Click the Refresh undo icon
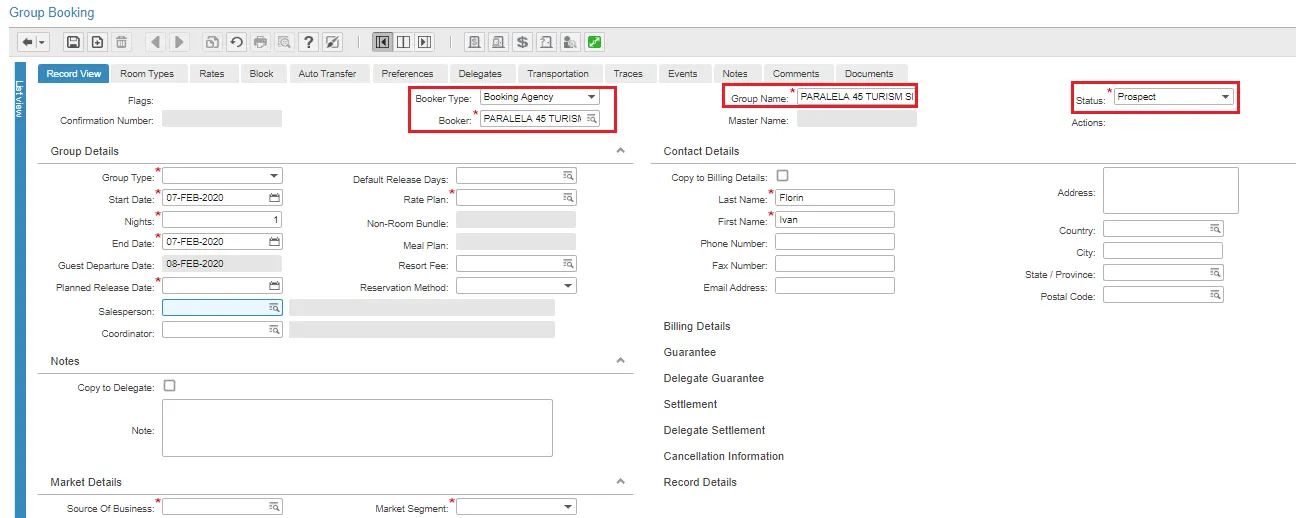The height and width of the screenshot is (518, 1296). pos(236,42)
